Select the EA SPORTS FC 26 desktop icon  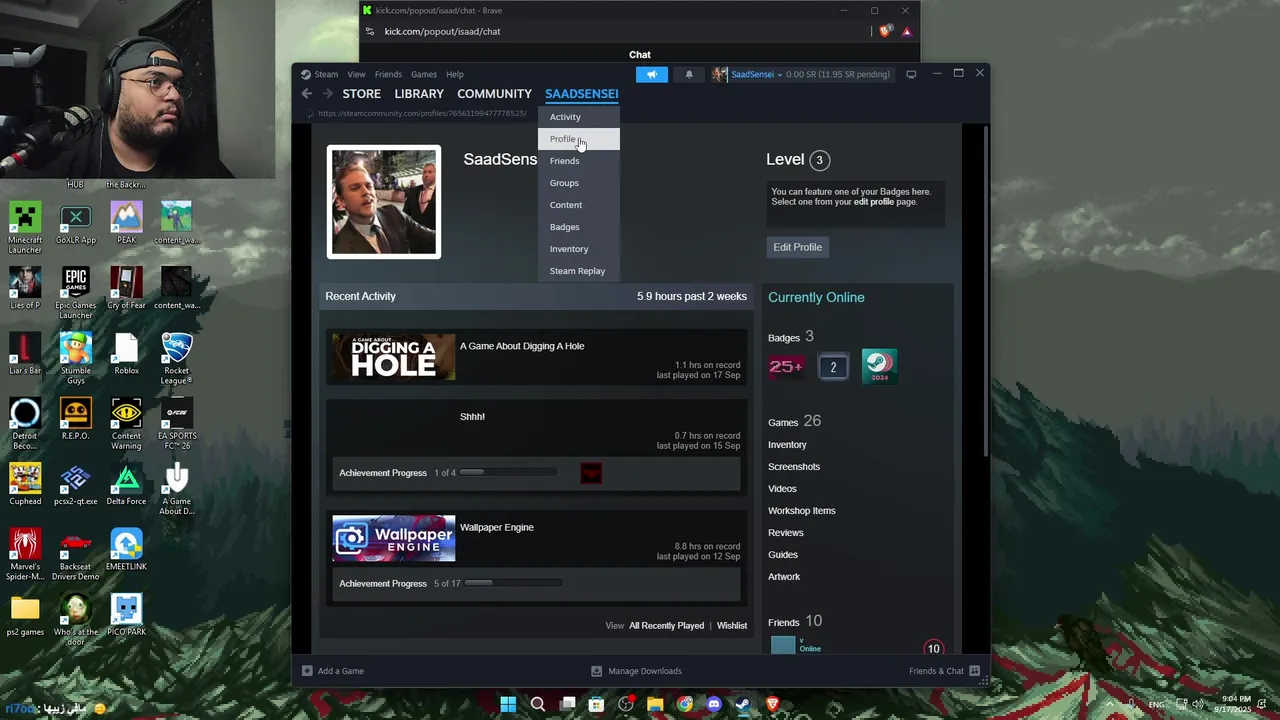(177, 424)
